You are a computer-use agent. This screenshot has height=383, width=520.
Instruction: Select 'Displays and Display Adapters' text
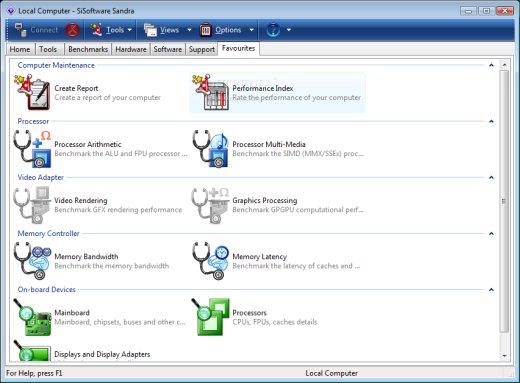click(x=102, y=354)
